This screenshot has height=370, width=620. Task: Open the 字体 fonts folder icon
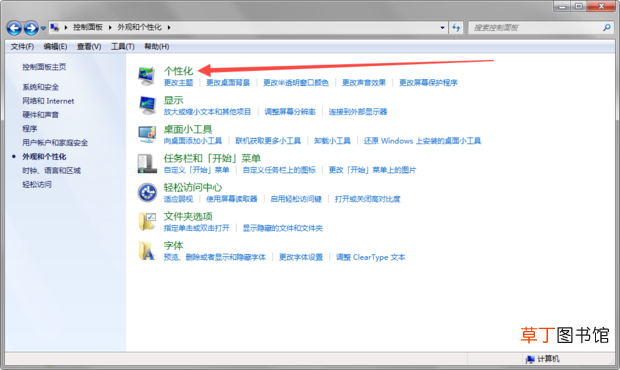[x=147, y=251]
